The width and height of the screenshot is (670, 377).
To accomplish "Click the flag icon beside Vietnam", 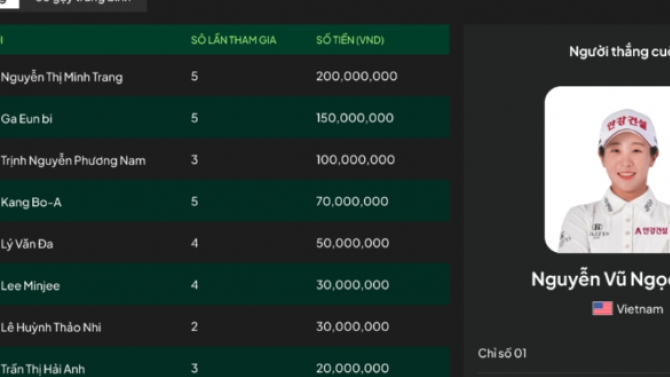I will pos(602,308).
